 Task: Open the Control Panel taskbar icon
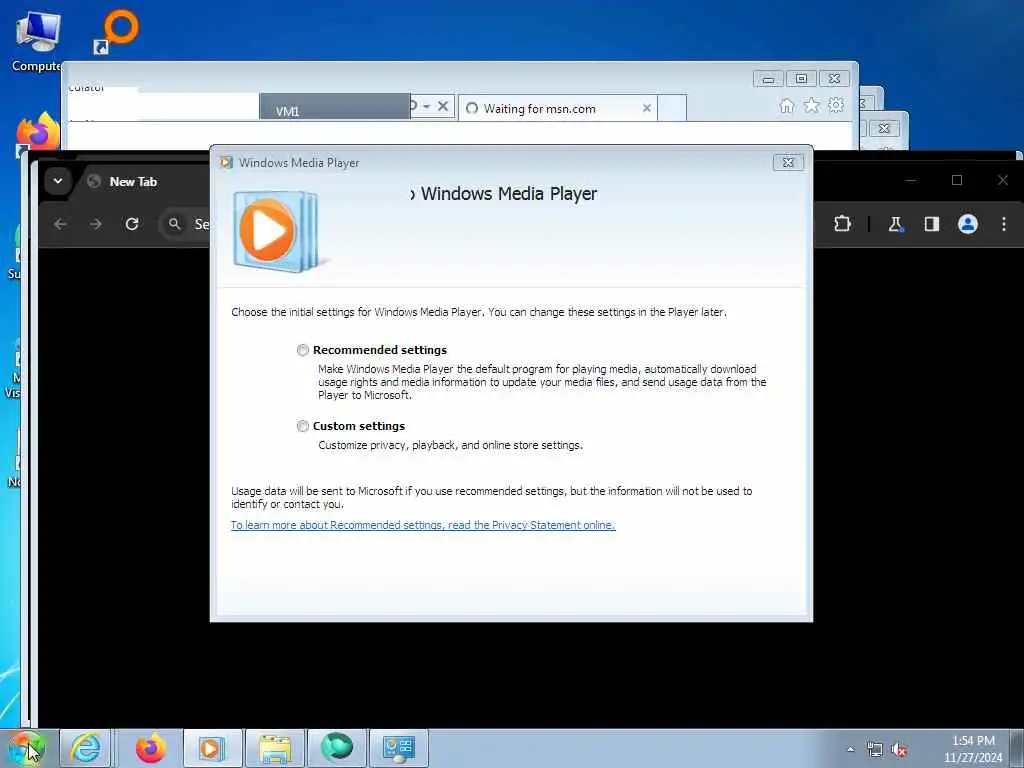click(399, 748)
